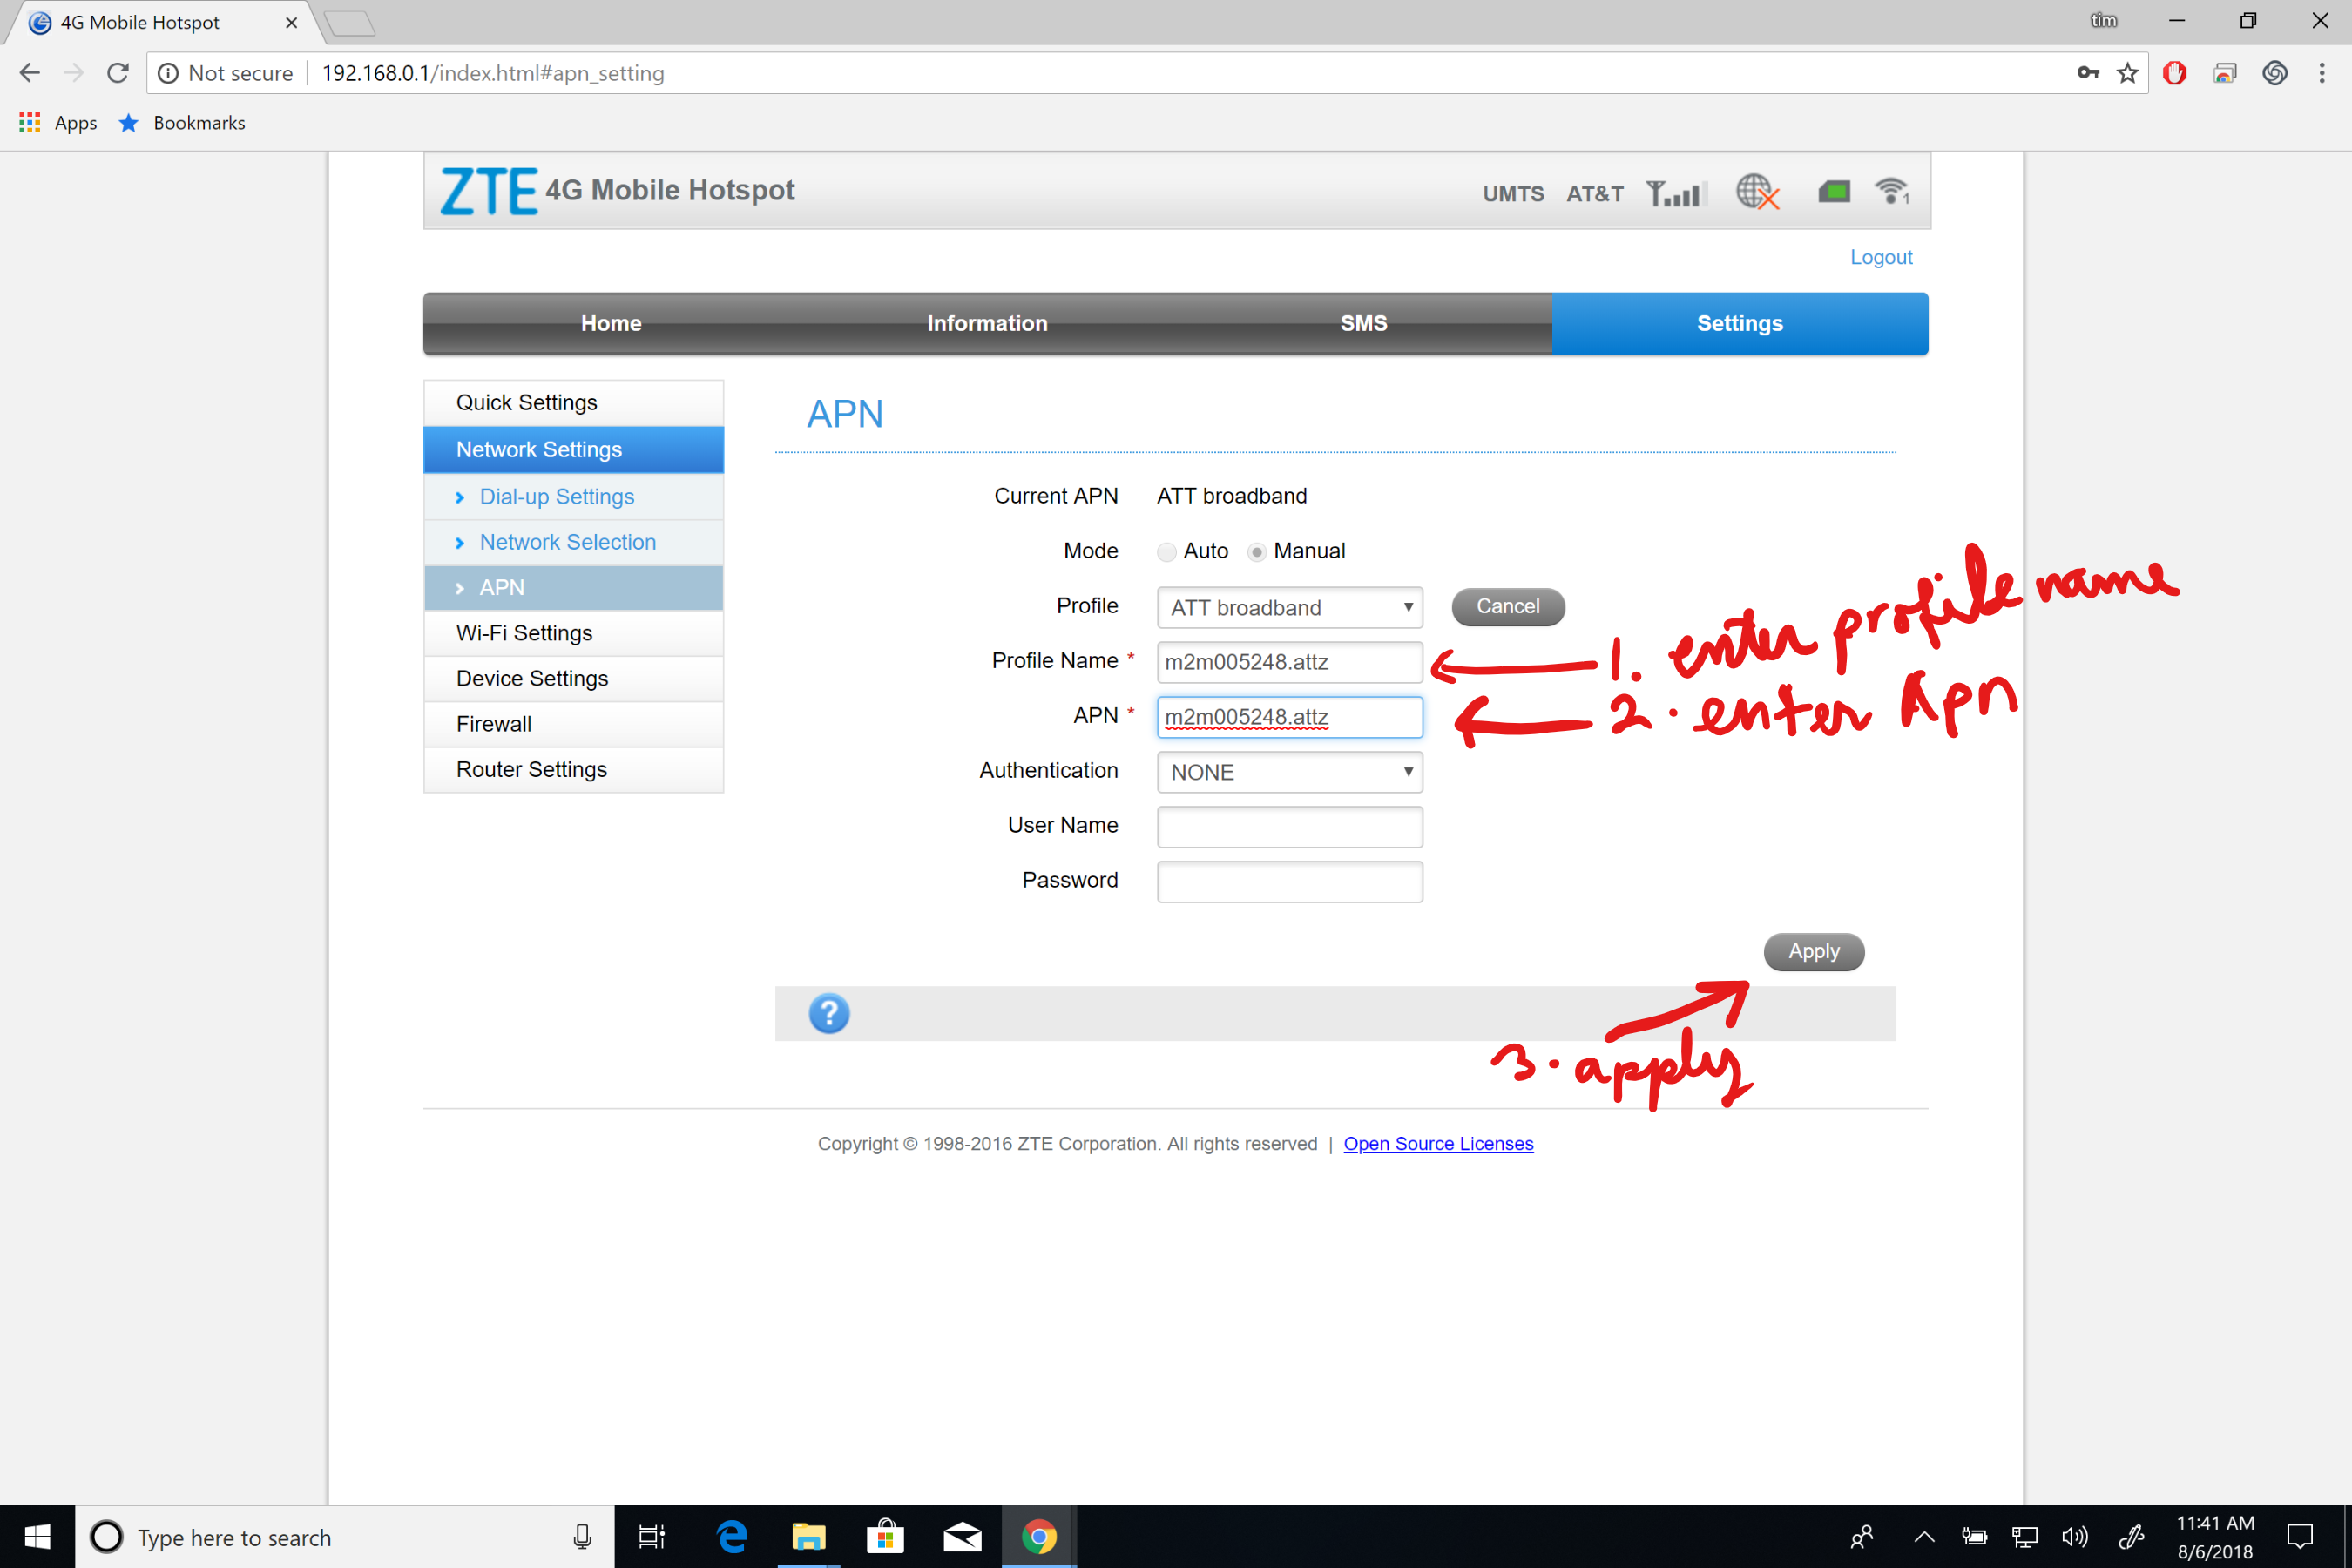Open Network Selection submenu item
The width and height of the screenshot is (2352, 1568).
coord(574,542)
